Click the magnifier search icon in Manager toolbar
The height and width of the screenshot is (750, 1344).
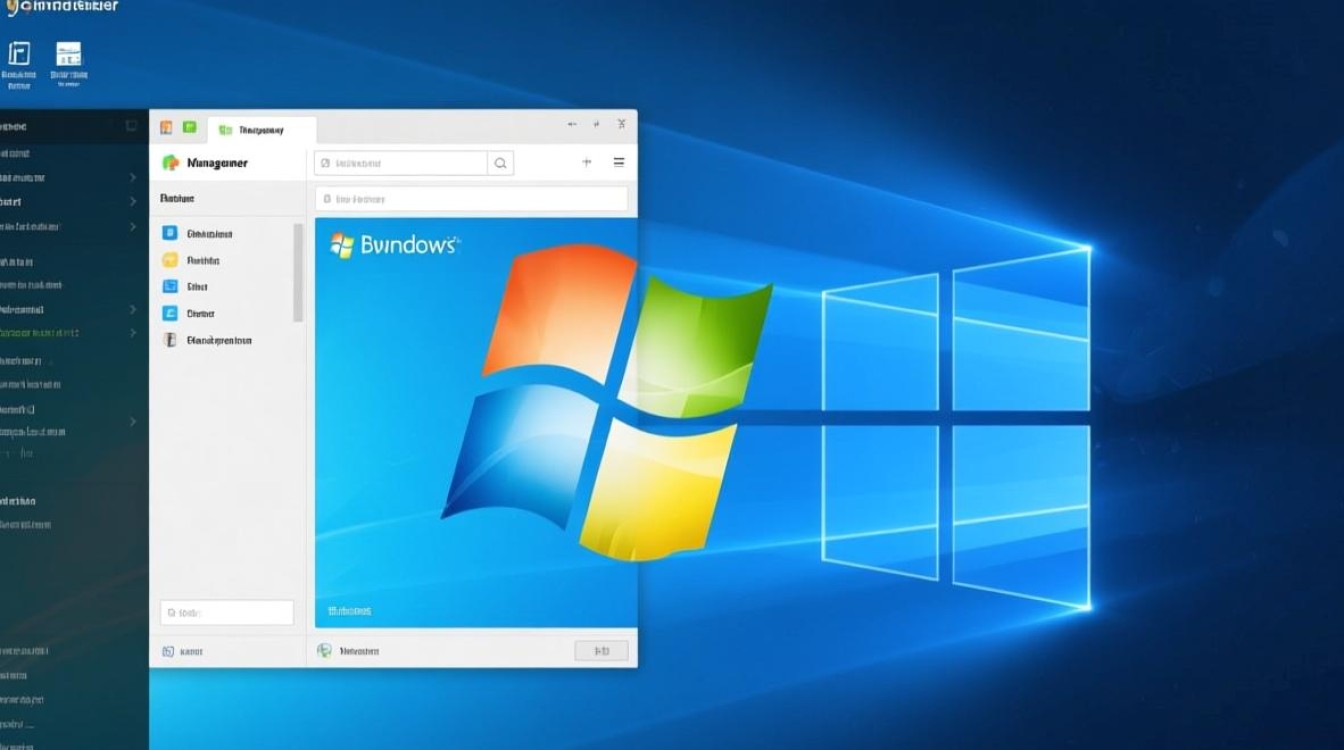click(500, 163)
